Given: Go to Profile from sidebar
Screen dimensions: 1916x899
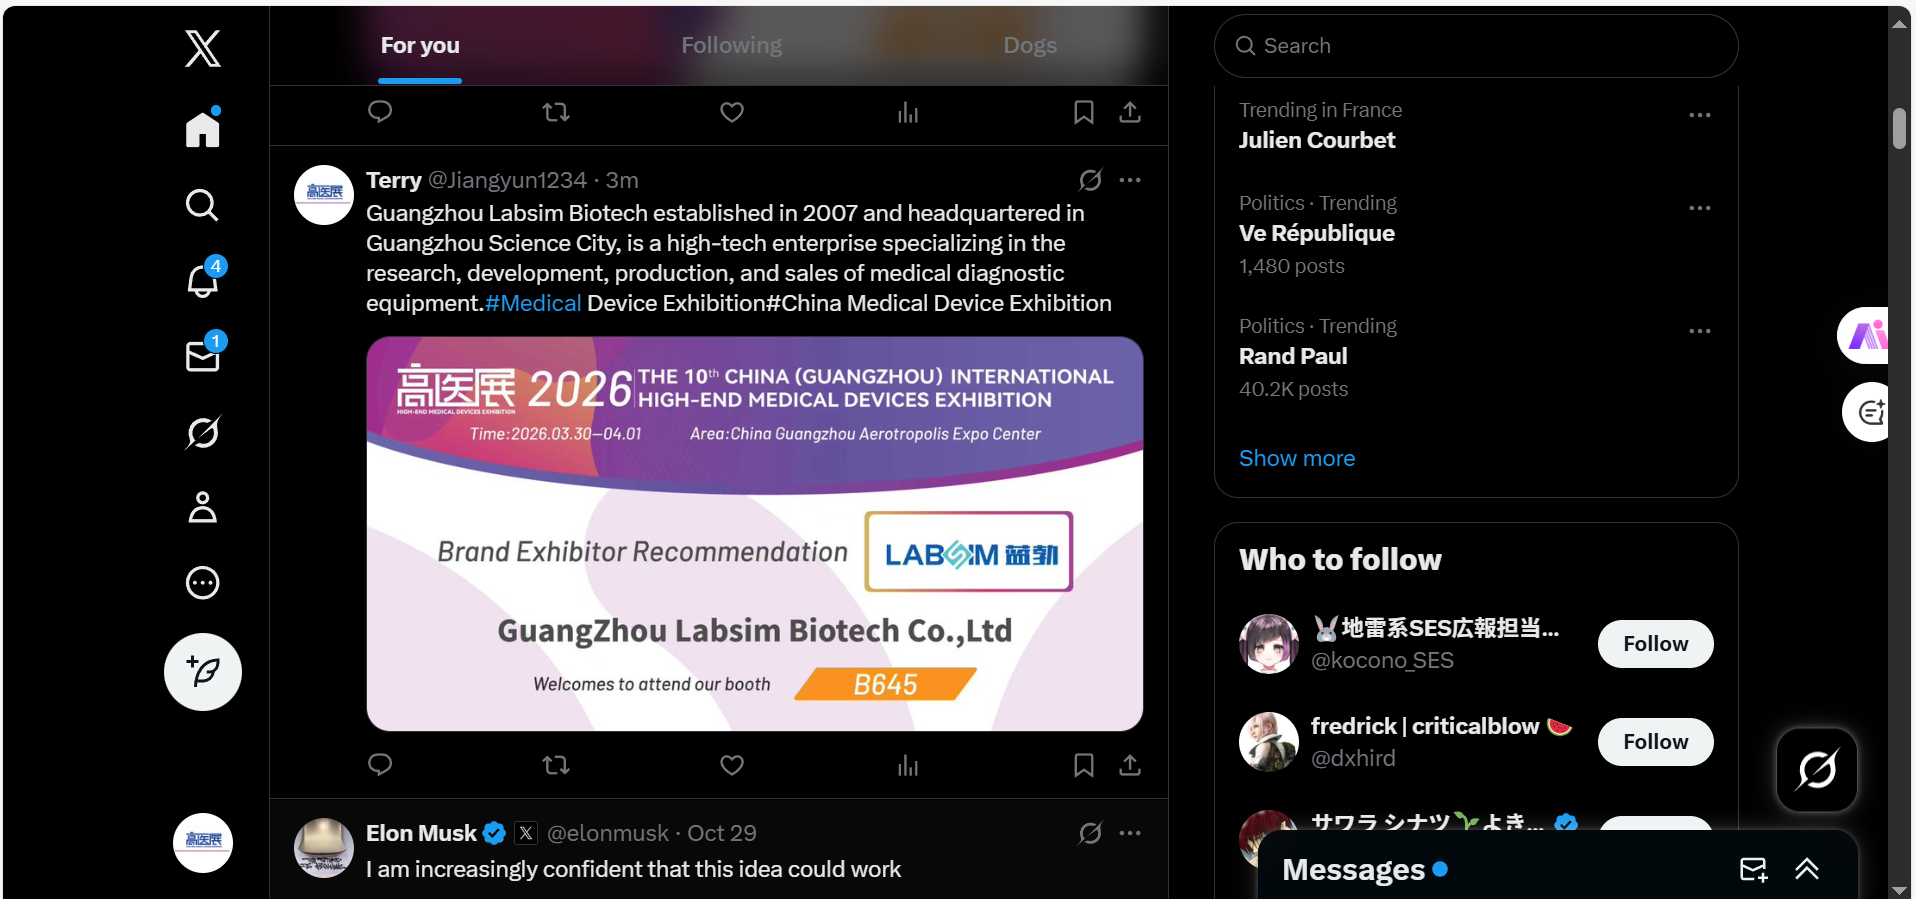Looking at the screenshot, I should [203, 508].
